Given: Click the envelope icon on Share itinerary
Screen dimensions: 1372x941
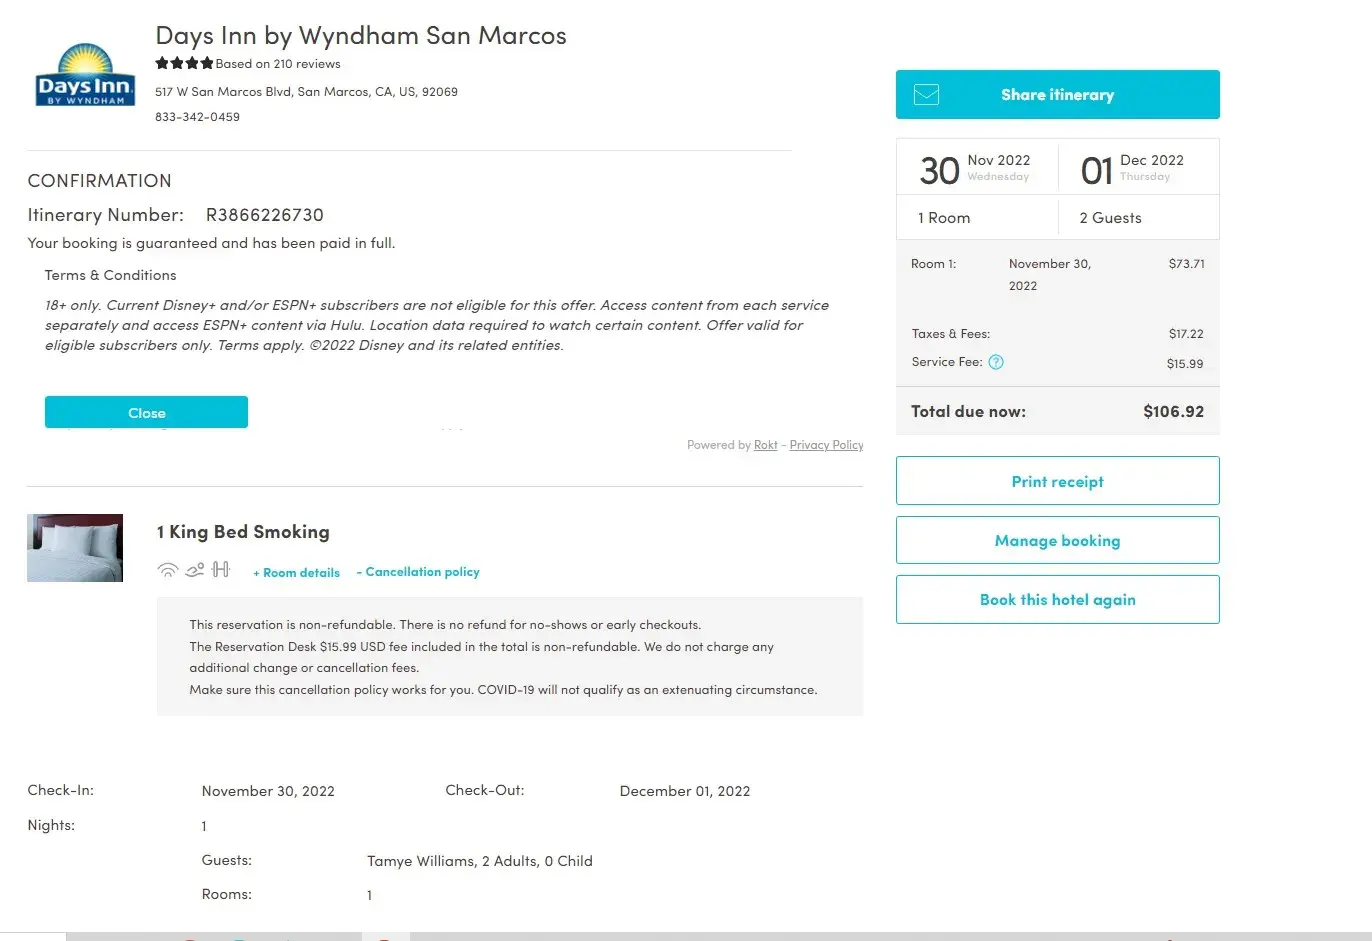Looking at the screenshot, I should click(x=927, y=95).
